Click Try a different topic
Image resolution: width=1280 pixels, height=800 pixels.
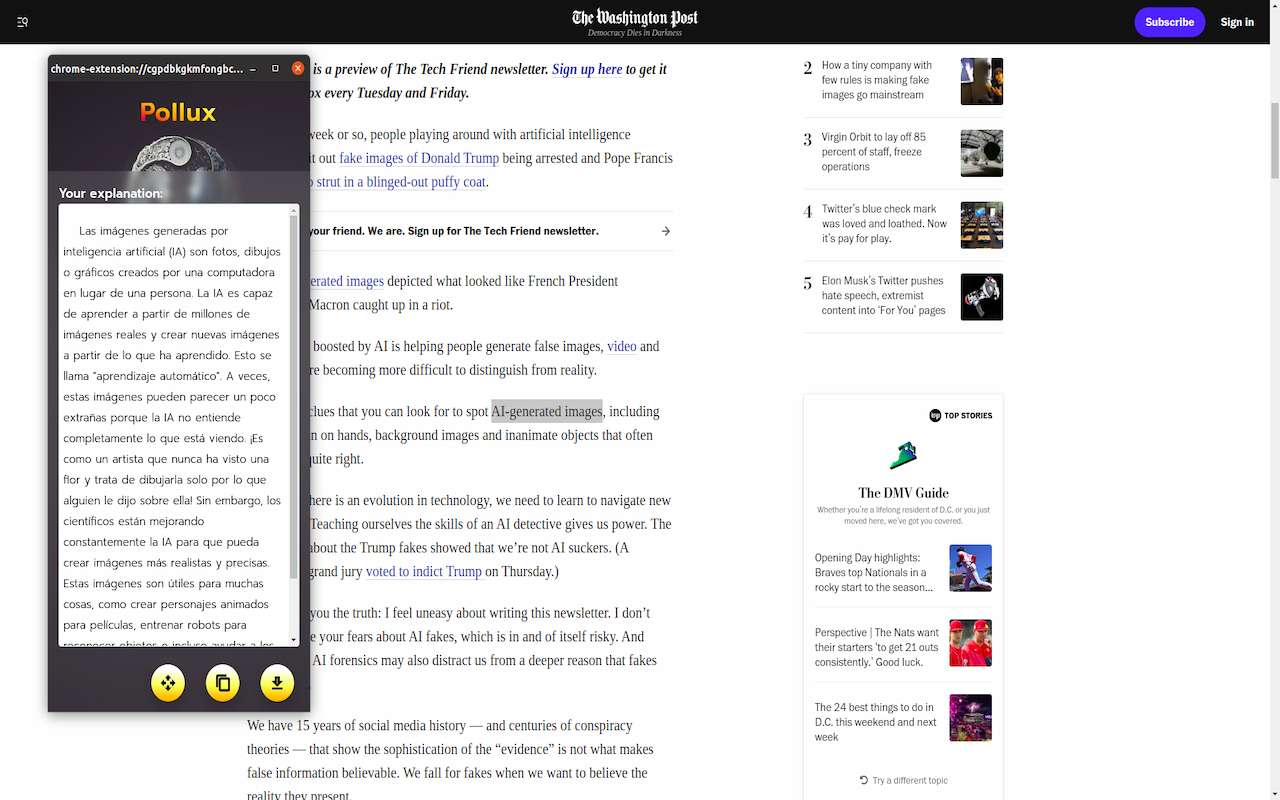point(910,780)
